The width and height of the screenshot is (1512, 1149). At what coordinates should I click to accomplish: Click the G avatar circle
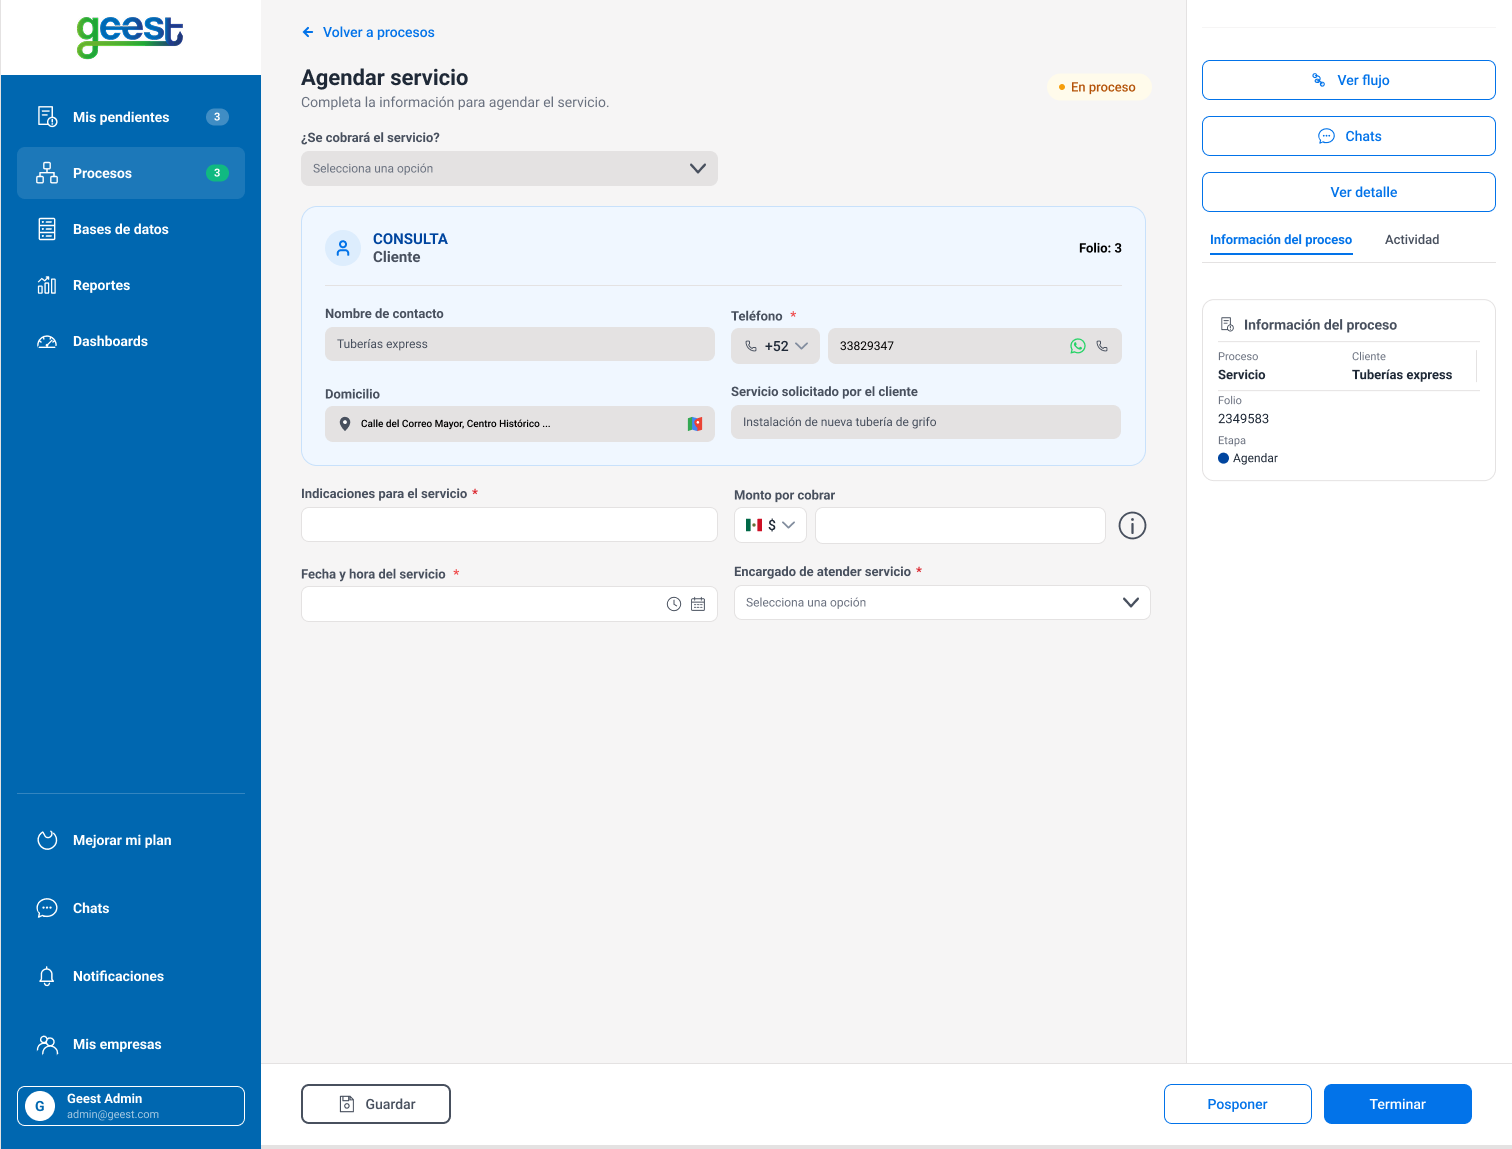40,1106
